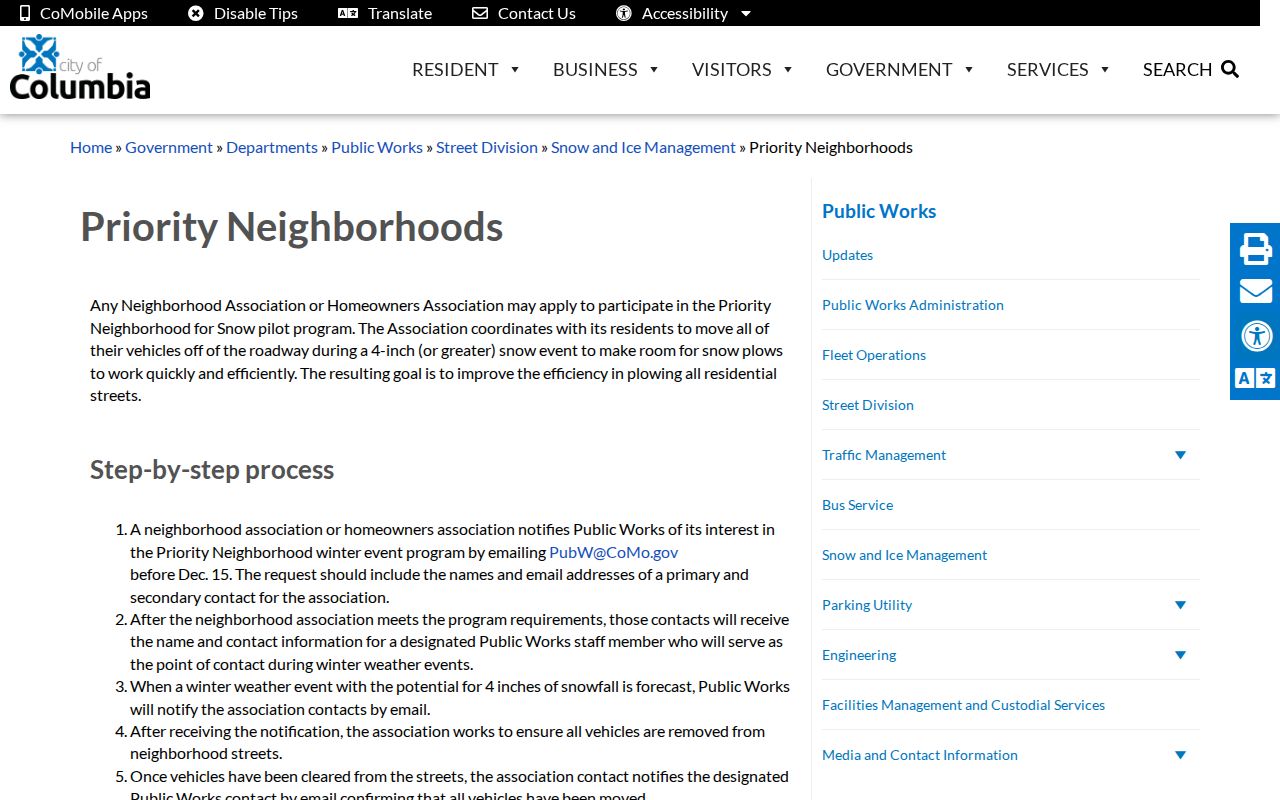Open Bus Service sidebar link
Viewport: 1280px width, 800px height.
click(x=858, y=505)
